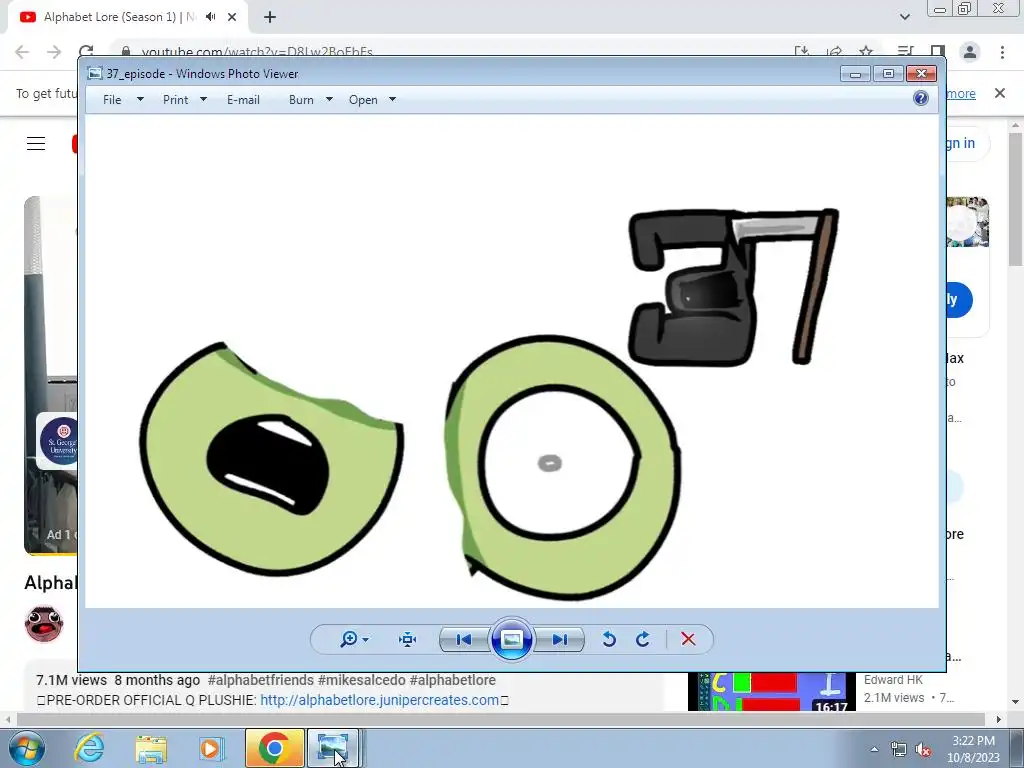Click the vertical page scrollbar

[1015, 199]
